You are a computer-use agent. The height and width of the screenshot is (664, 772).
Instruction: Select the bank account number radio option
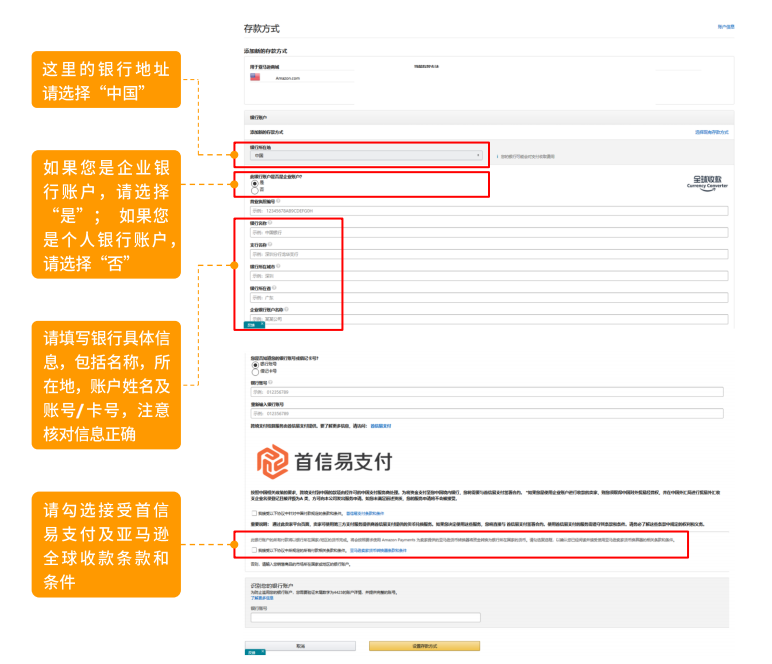click(x=255, y=365)
